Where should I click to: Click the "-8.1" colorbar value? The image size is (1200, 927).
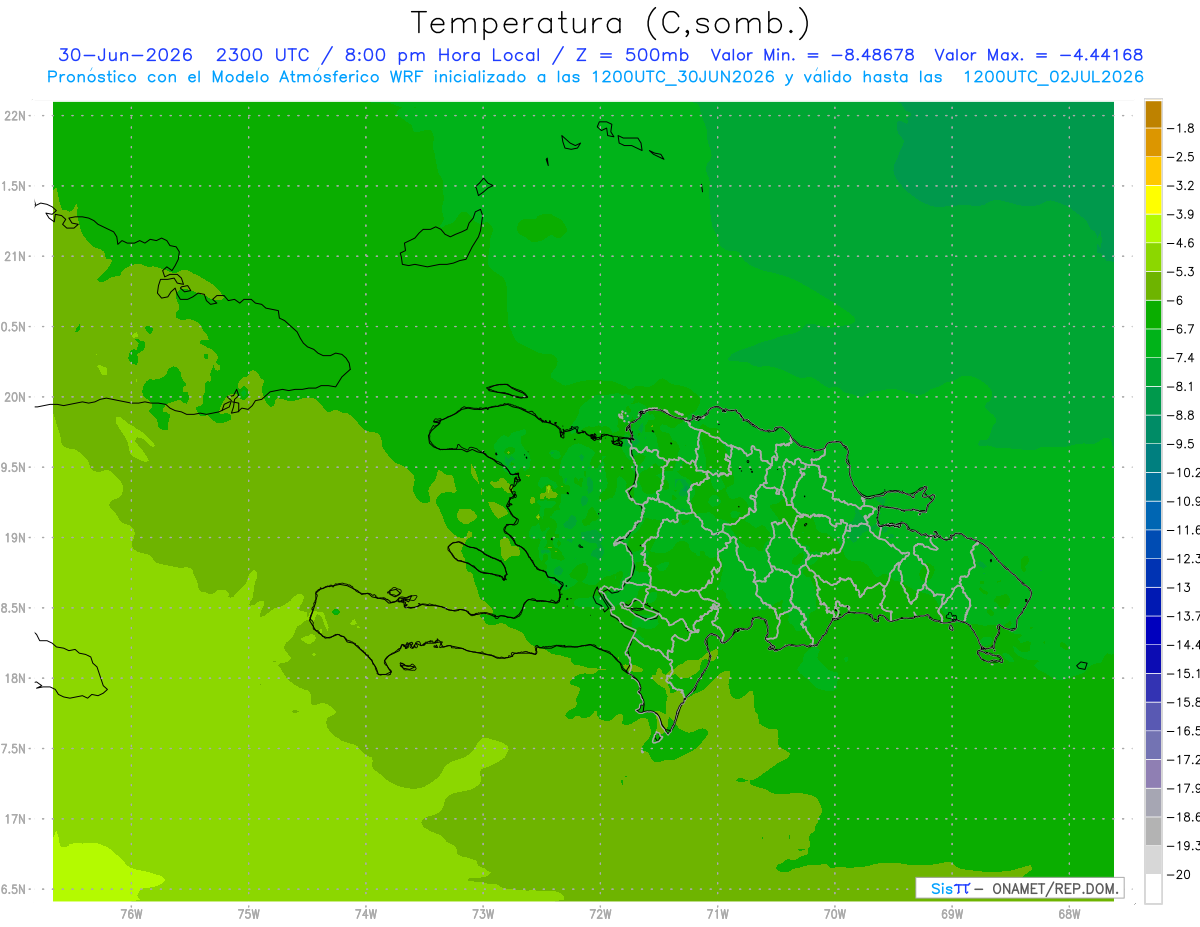(1182, 386)
